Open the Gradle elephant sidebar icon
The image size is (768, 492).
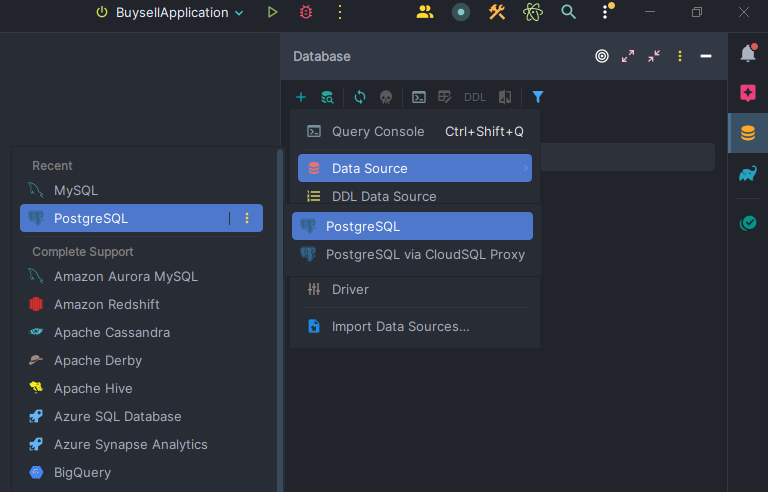click(748, 173)
